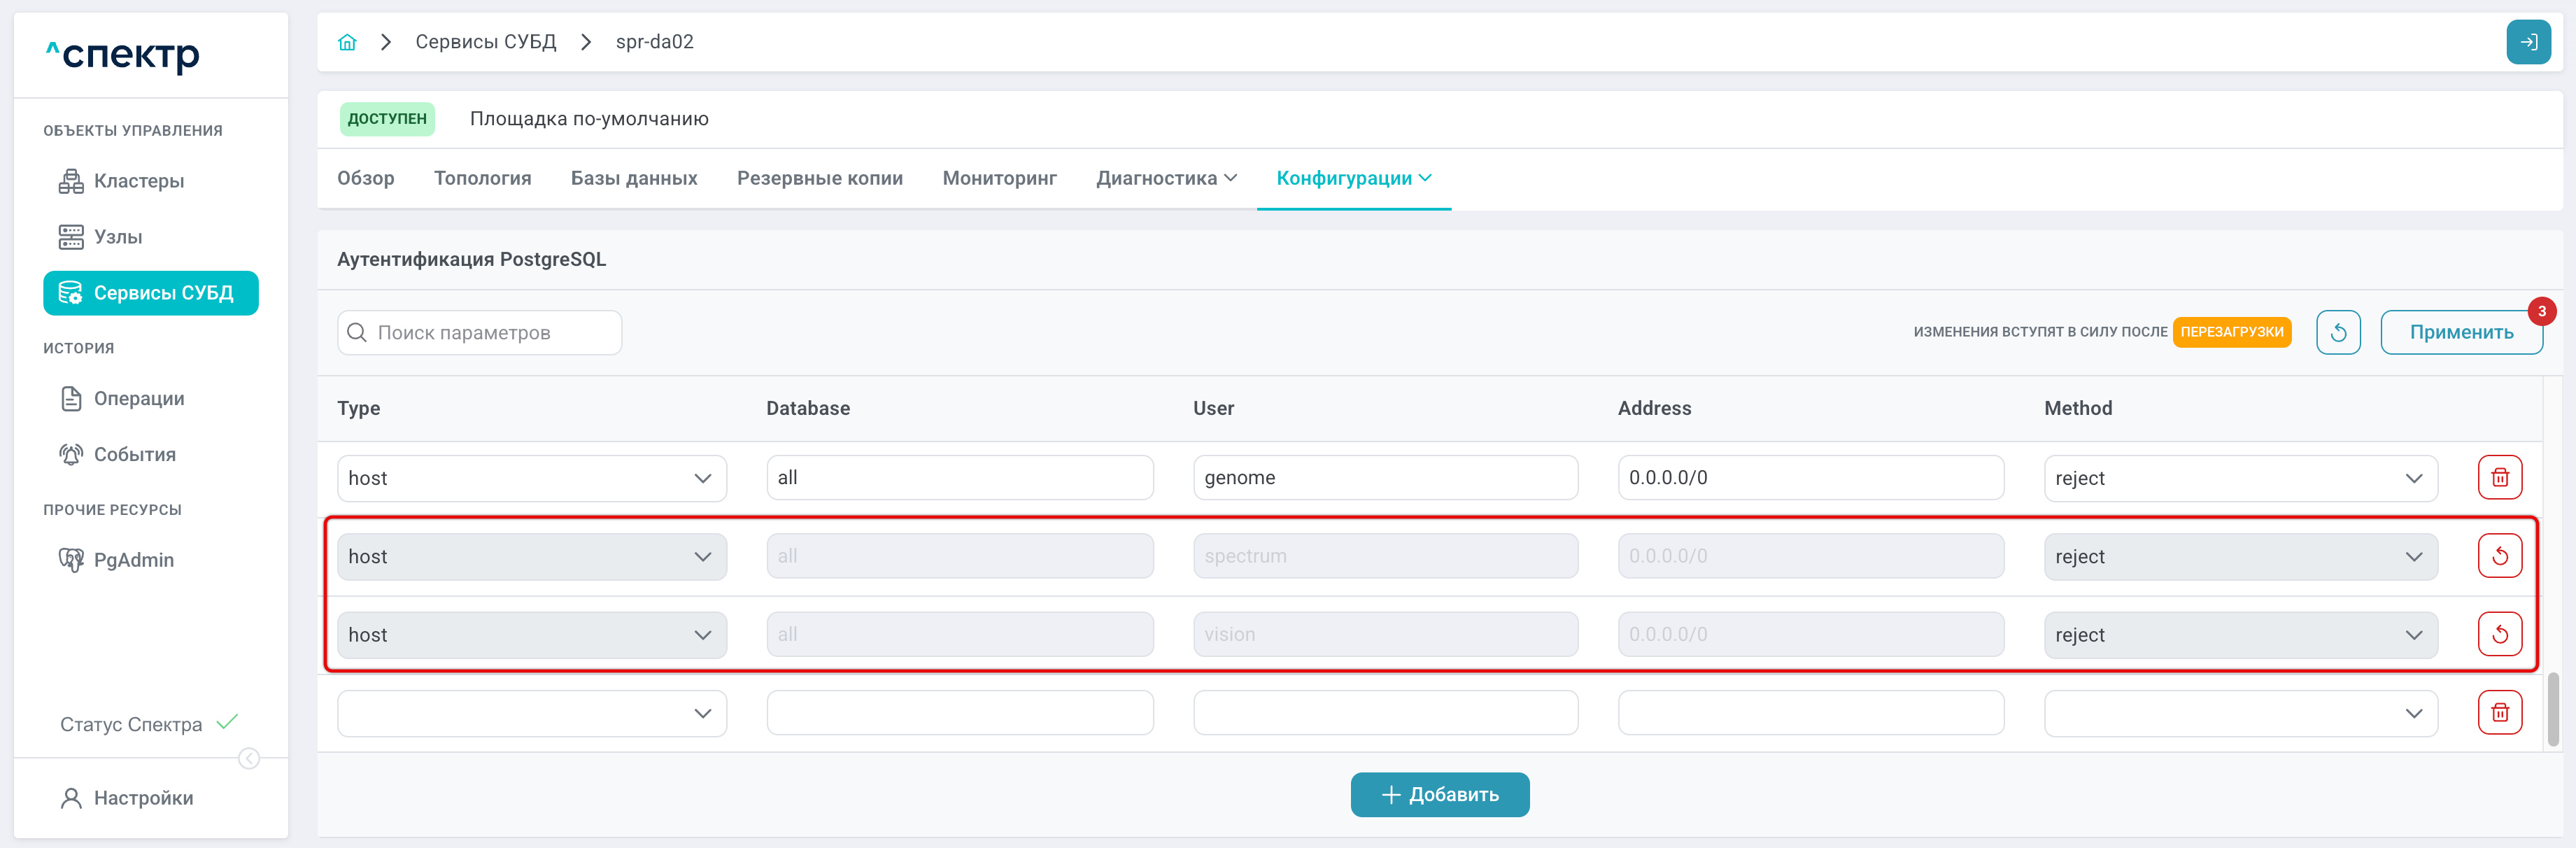Image resolution: width=2576 pixels, height=848 pixels.
Task: Switch to the Базы данных tab
Action: (x=634, y=178)
